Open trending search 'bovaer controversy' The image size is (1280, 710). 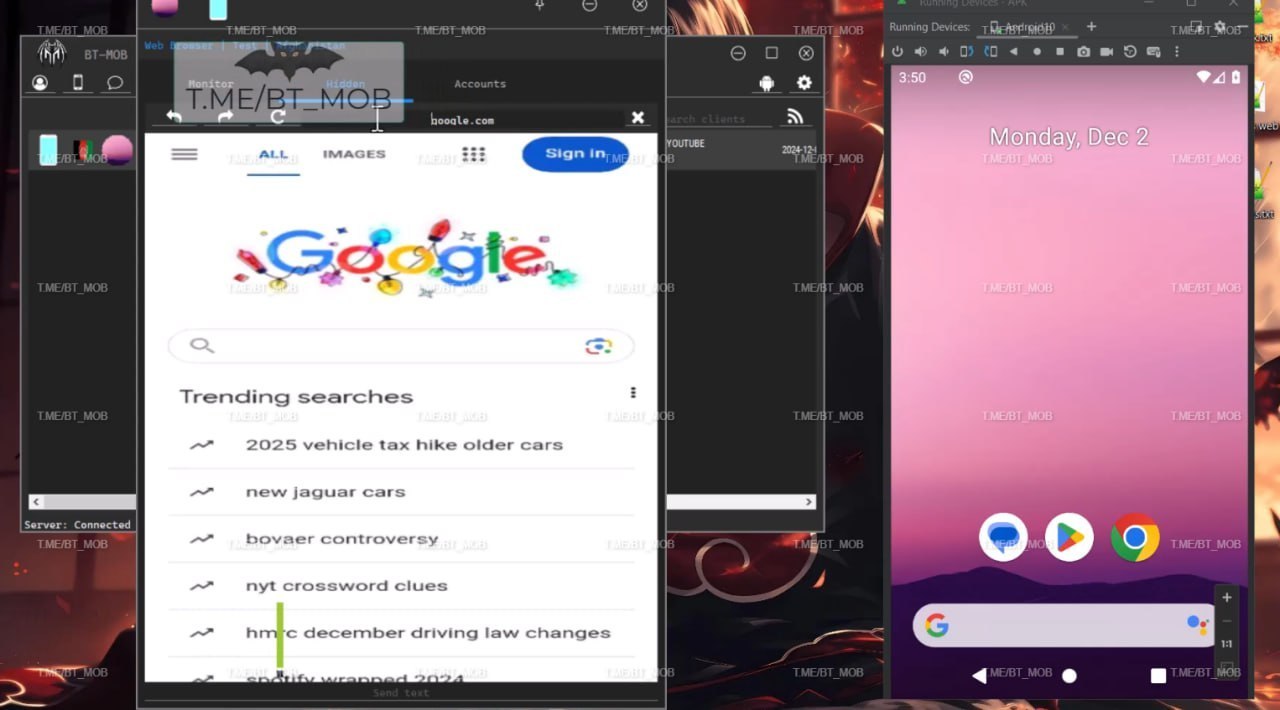342,539
